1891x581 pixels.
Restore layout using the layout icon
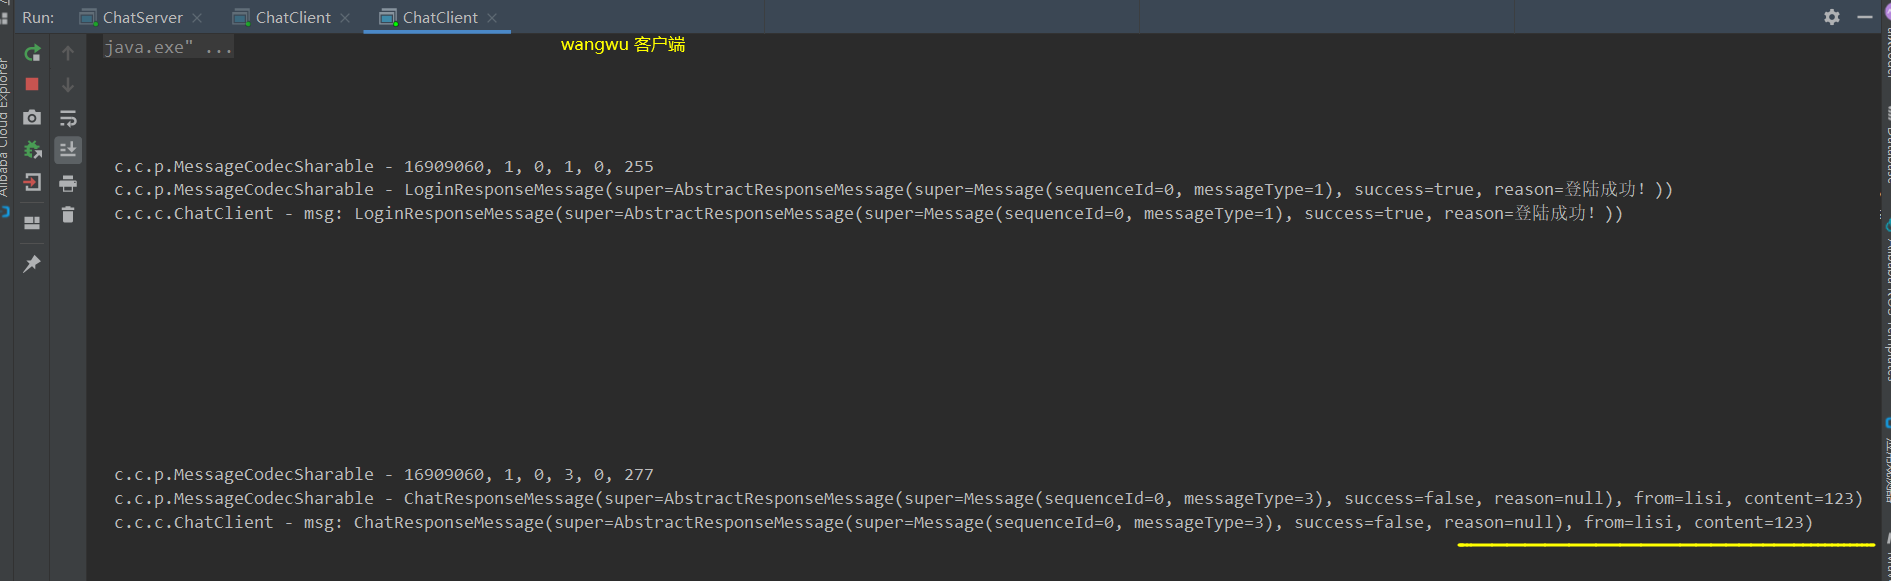point(32,222)
